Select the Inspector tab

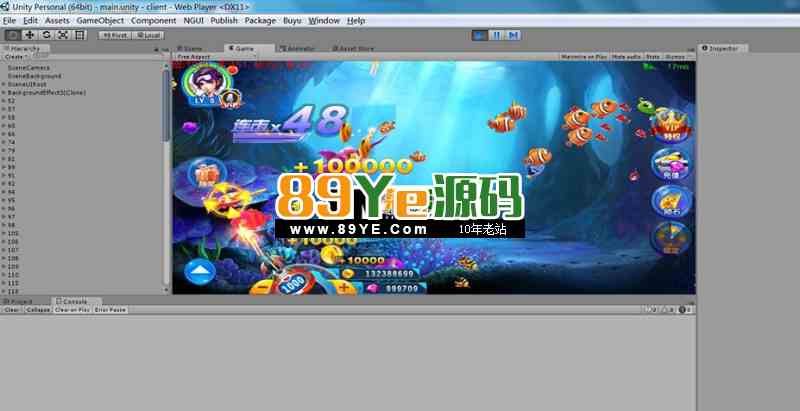[x=722, y=48]
